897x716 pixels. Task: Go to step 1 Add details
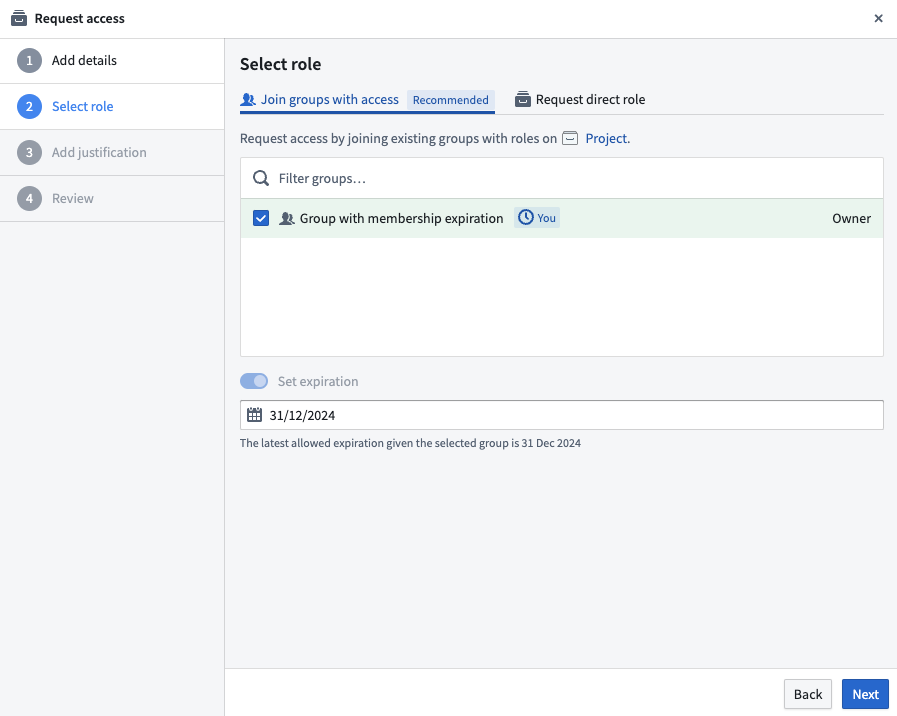[x=112, y=61]
